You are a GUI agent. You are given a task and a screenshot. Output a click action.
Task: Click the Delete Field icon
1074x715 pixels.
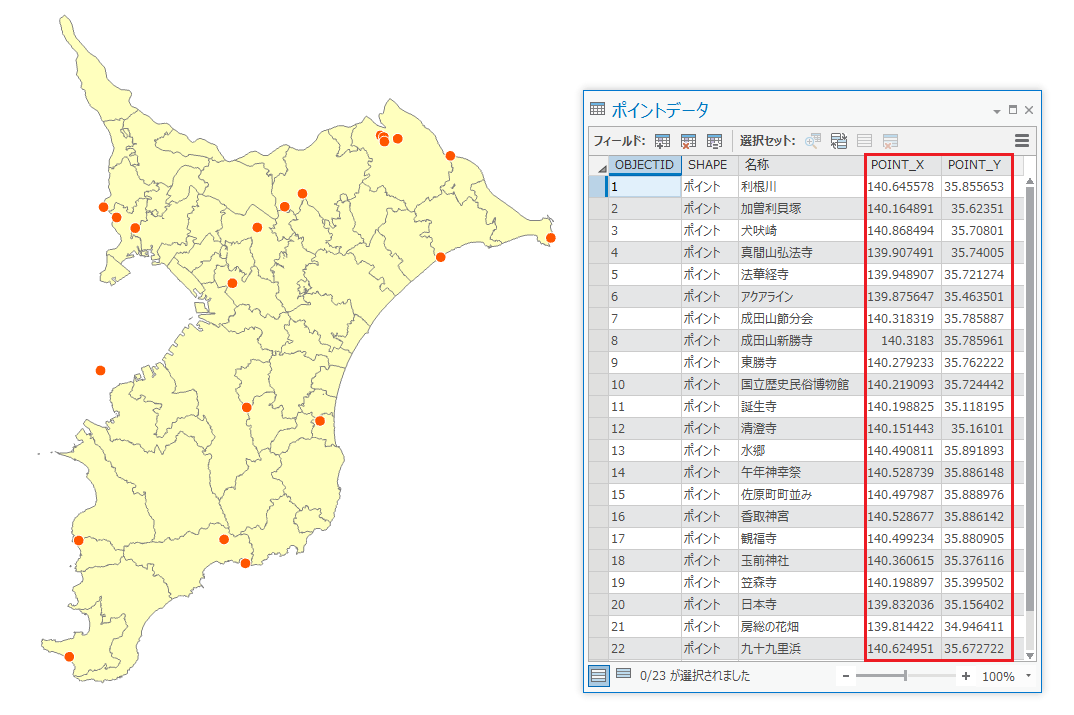[688, 141]
